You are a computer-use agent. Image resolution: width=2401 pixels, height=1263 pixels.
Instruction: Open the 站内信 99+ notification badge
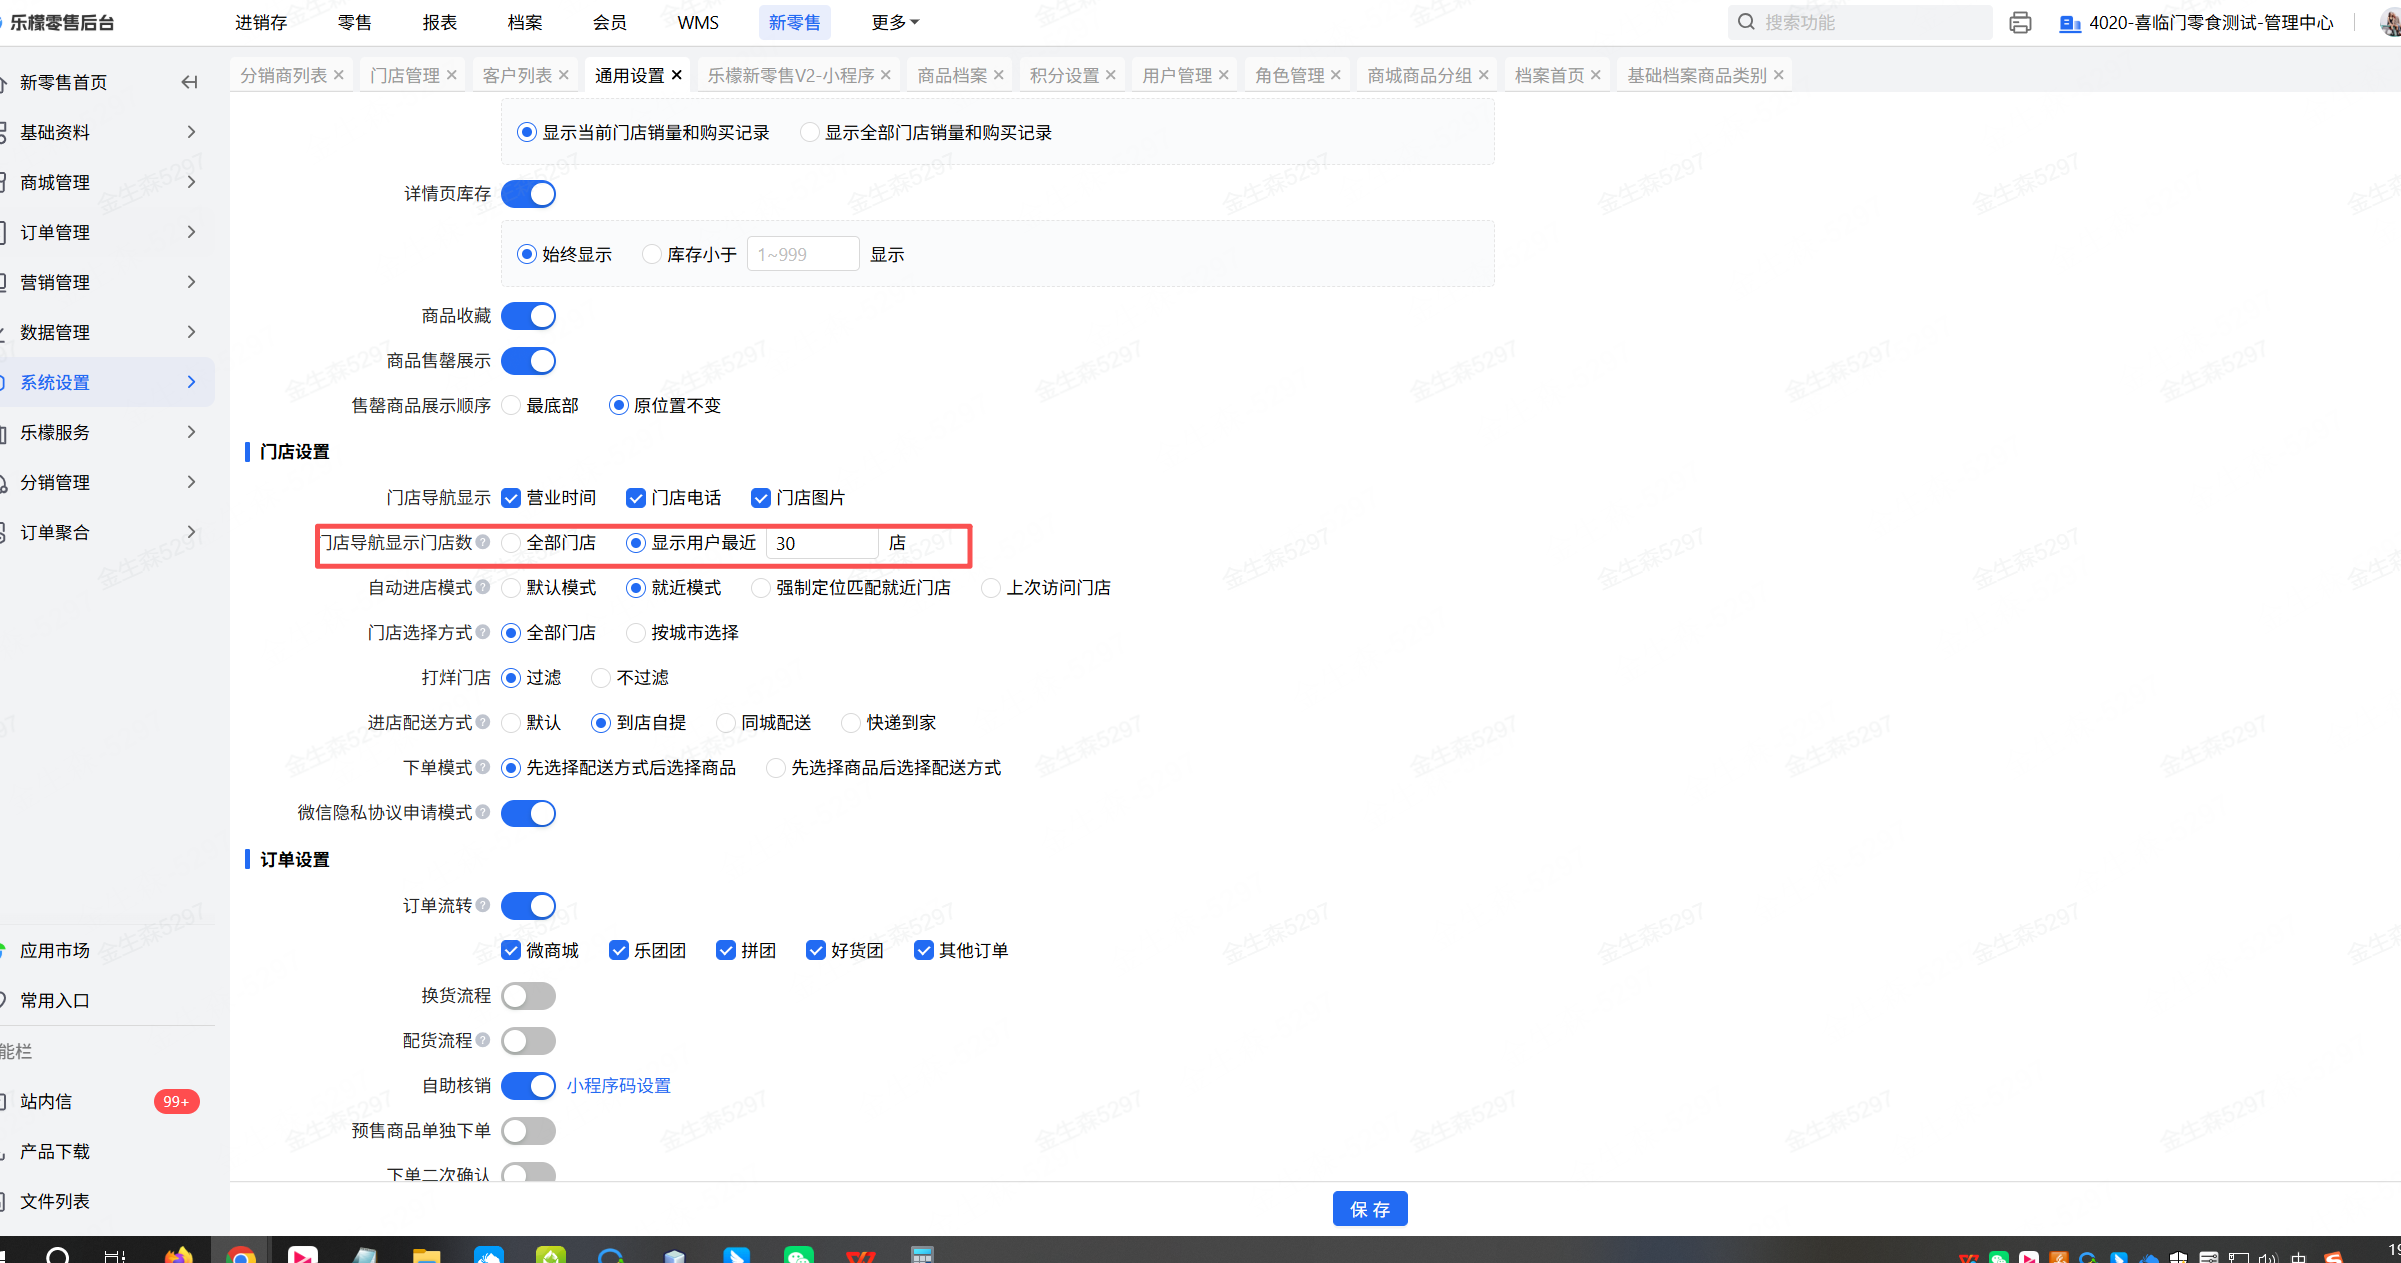pyautogui.click(x=176, y=1101)
